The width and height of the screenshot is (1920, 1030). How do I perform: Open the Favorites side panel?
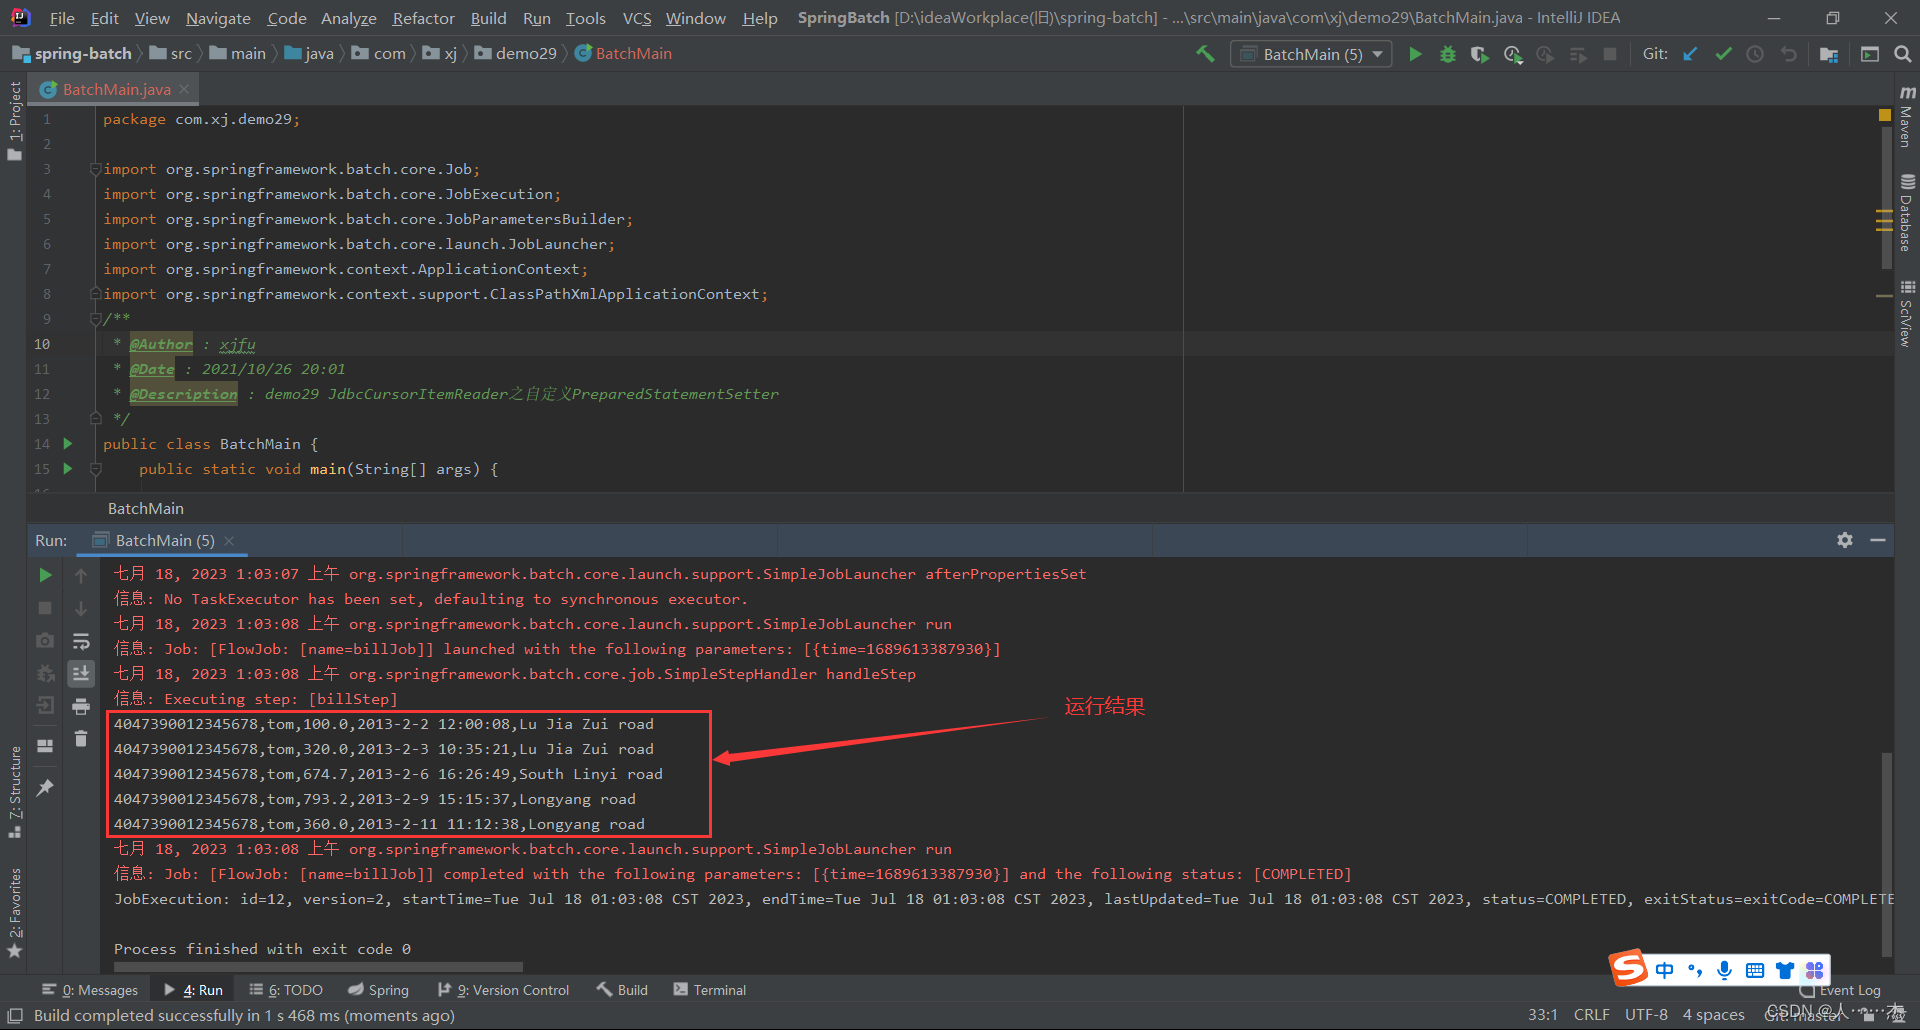coord(14,913)
